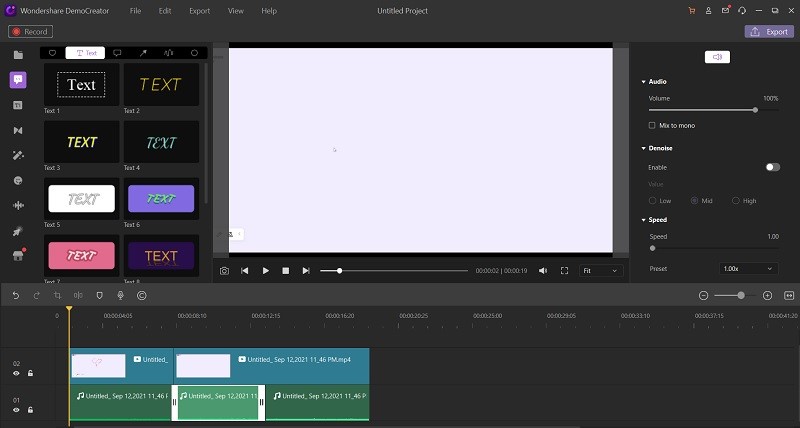Open the Cursor effects sidebar icon

coord(18,231)
